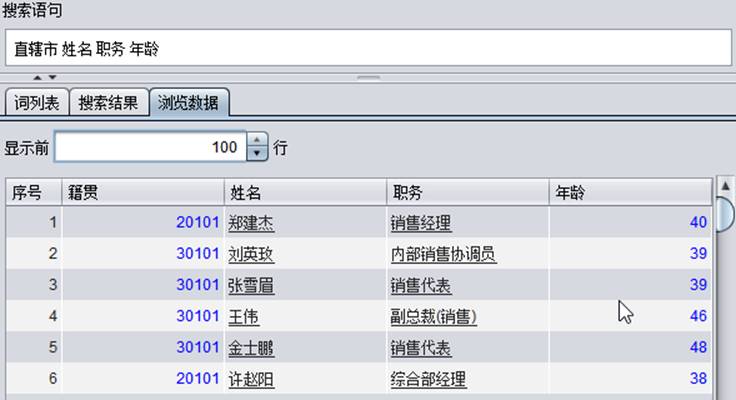This screenshot has height=400, width=736.
Task: Decrease row count with spinner down arrow
Action: (x=258, y=154)
